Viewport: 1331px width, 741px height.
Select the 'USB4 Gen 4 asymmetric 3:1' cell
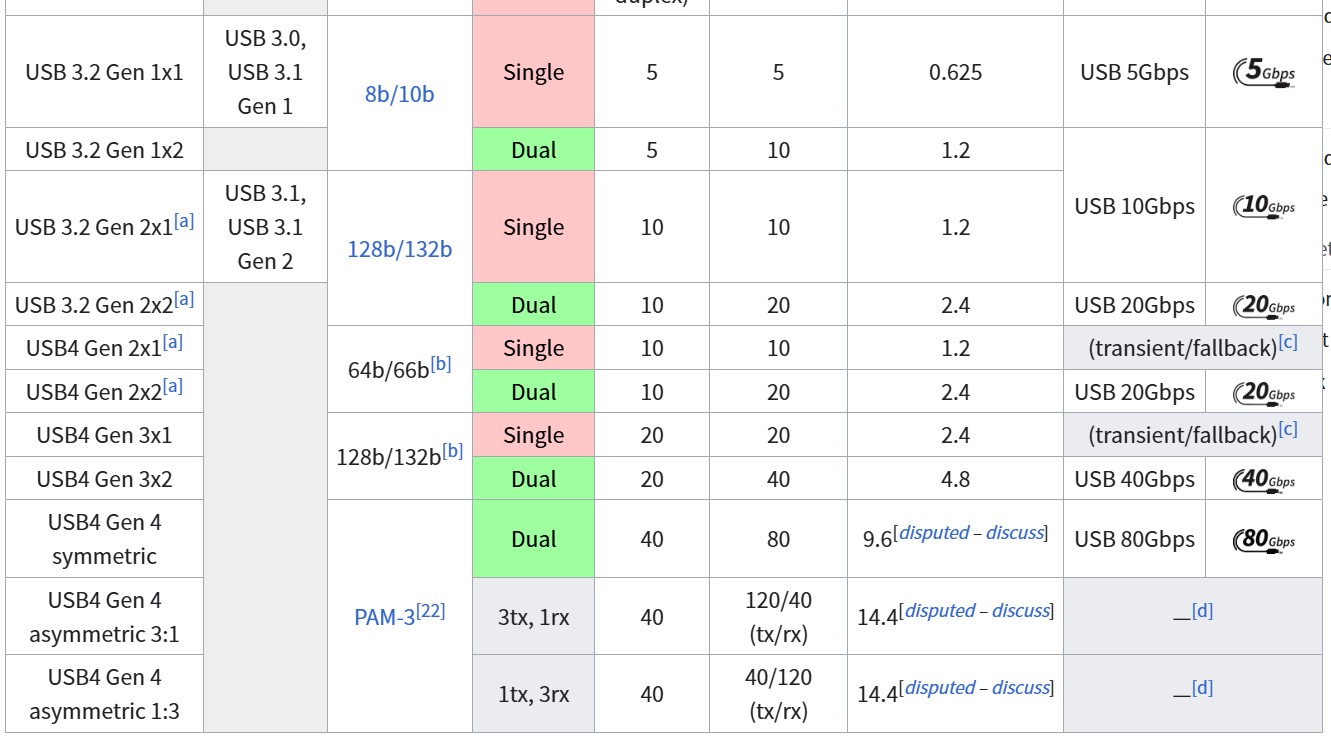tap(104, 617)
